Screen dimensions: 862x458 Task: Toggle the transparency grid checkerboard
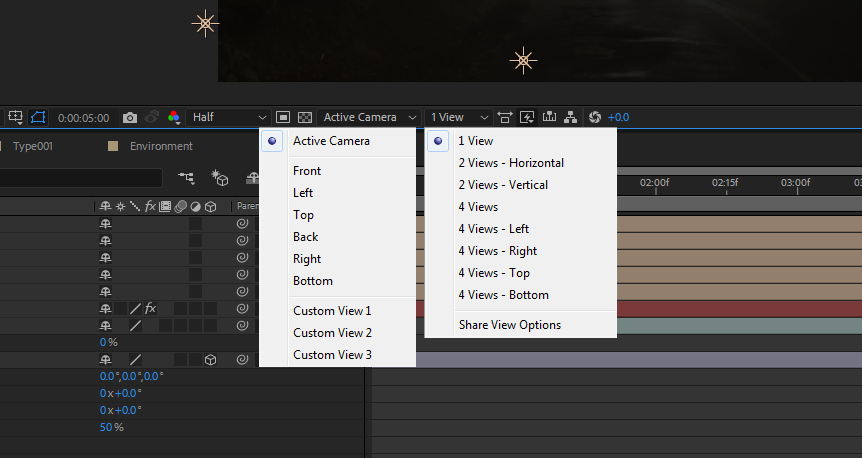(305, 117)
